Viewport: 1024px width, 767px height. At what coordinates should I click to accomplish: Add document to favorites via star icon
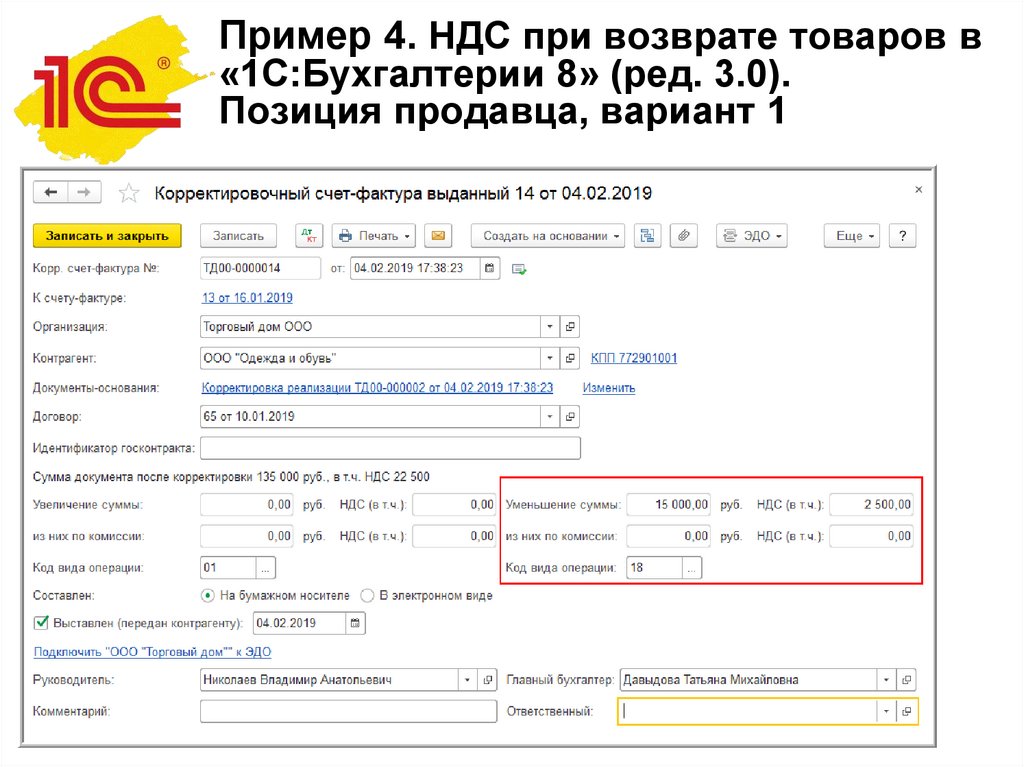pos(129,193)
